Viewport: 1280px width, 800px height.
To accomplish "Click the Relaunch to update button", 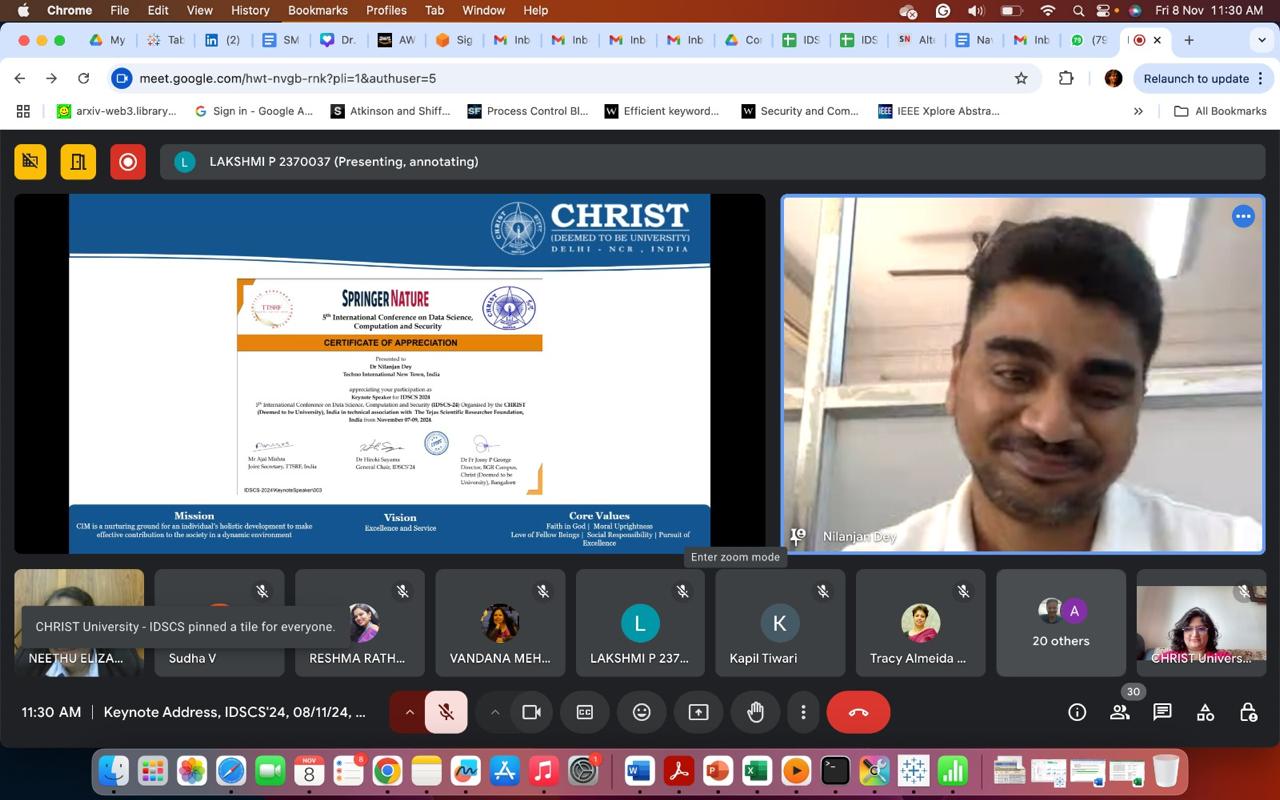I will pyautogui.click(x=1196, y=78).
